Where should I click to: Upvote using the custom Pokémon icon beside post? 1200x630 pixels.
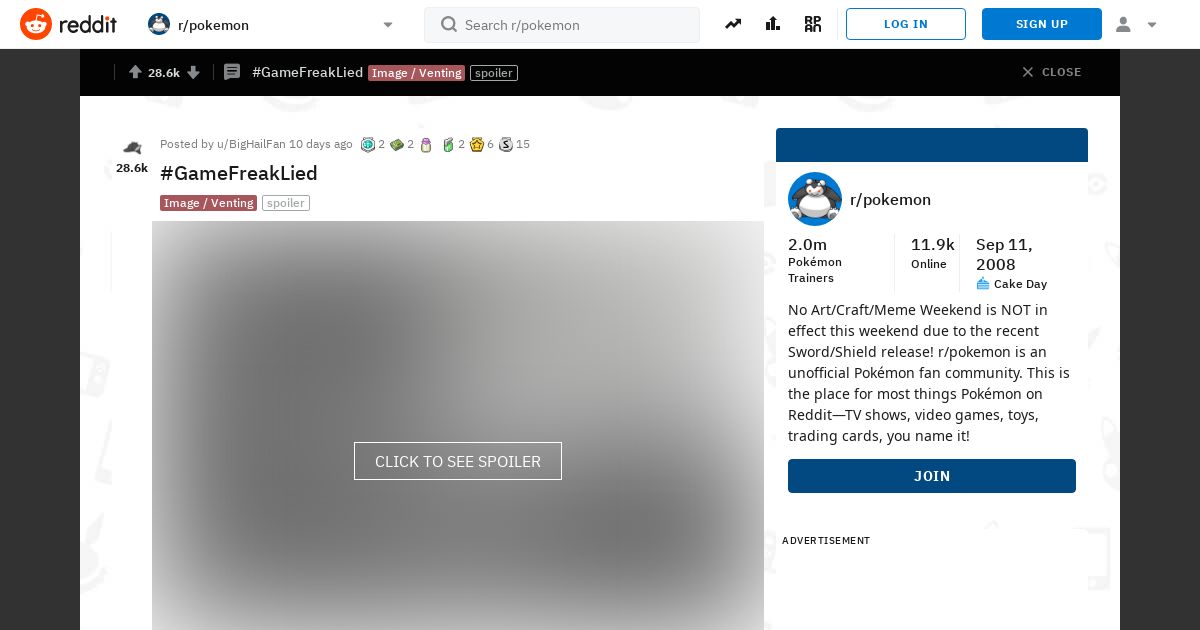(132, 148)
